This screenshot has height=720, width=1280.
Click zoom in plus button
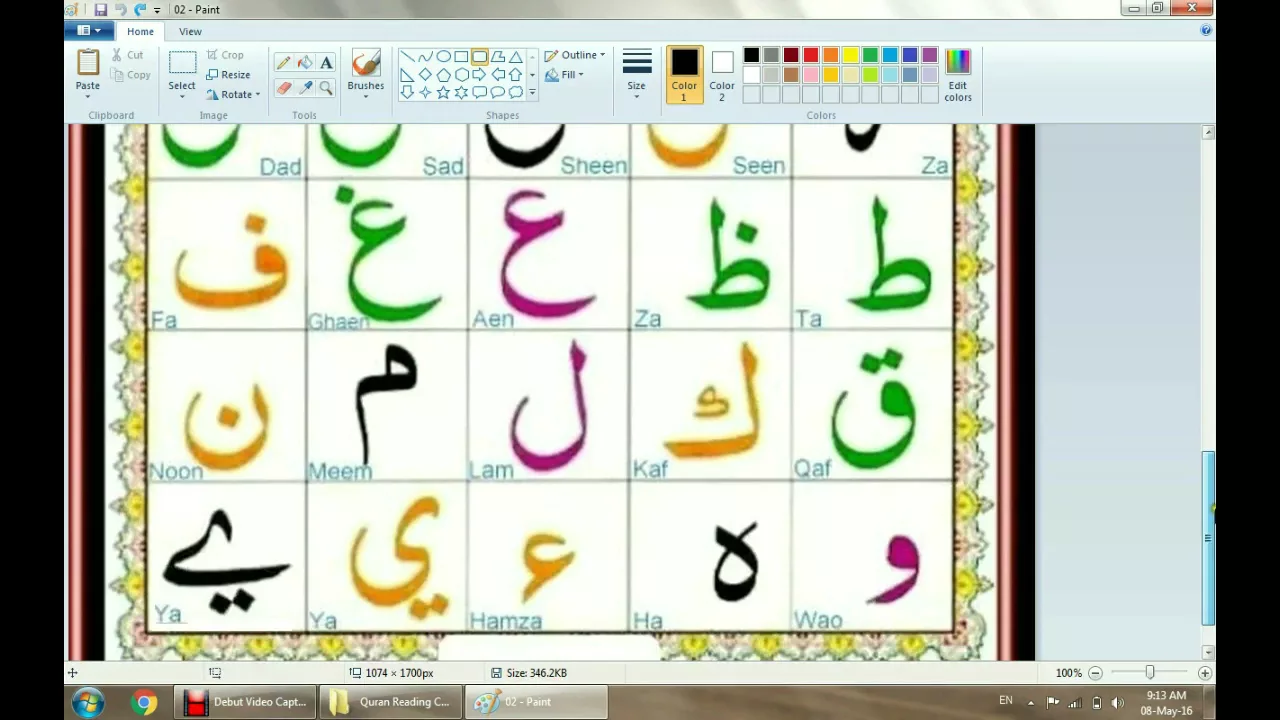click(1204, 673)
